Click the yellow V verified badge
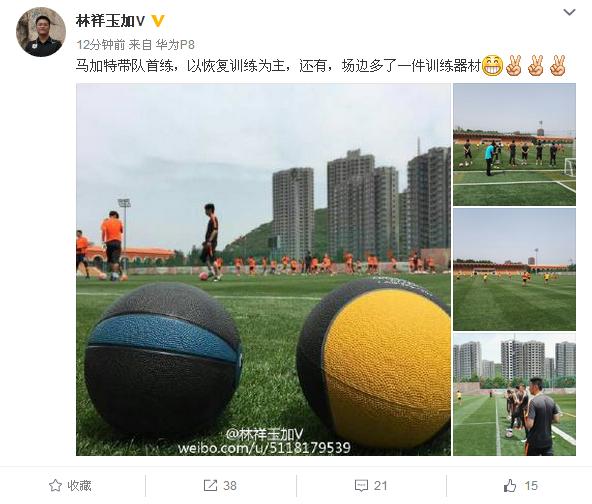Image resolution: width=592 pixels, height=504 pixels. [x=158, y=21]
